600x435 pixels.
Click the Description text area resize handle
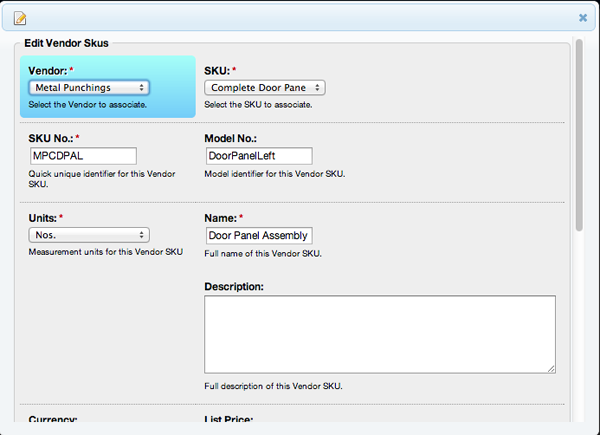coord(551,369)
